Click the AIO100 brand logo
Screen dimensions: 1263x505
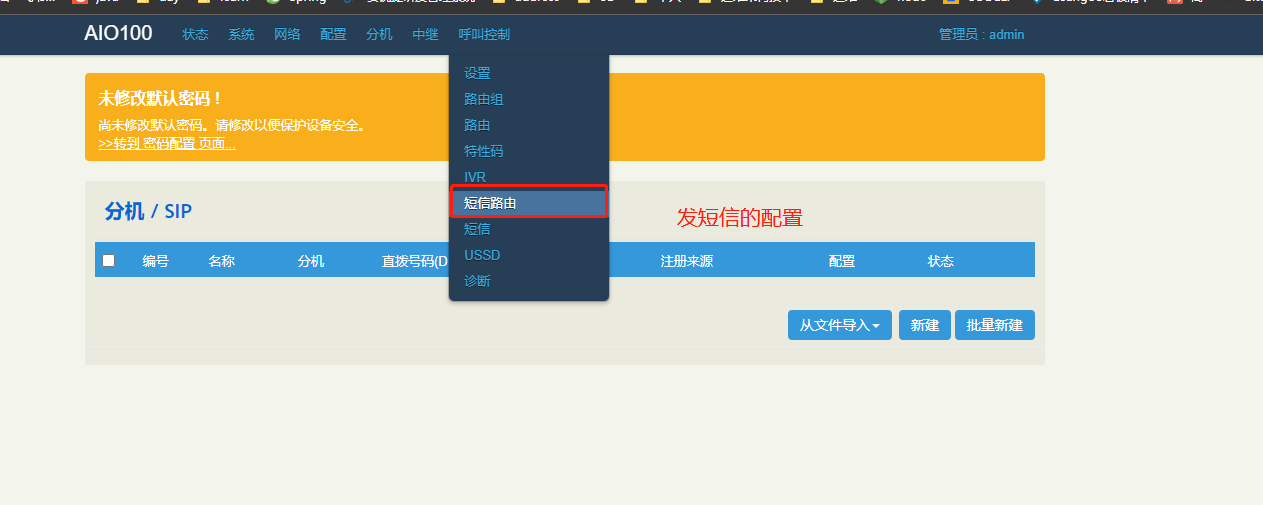tap(118, 34)
